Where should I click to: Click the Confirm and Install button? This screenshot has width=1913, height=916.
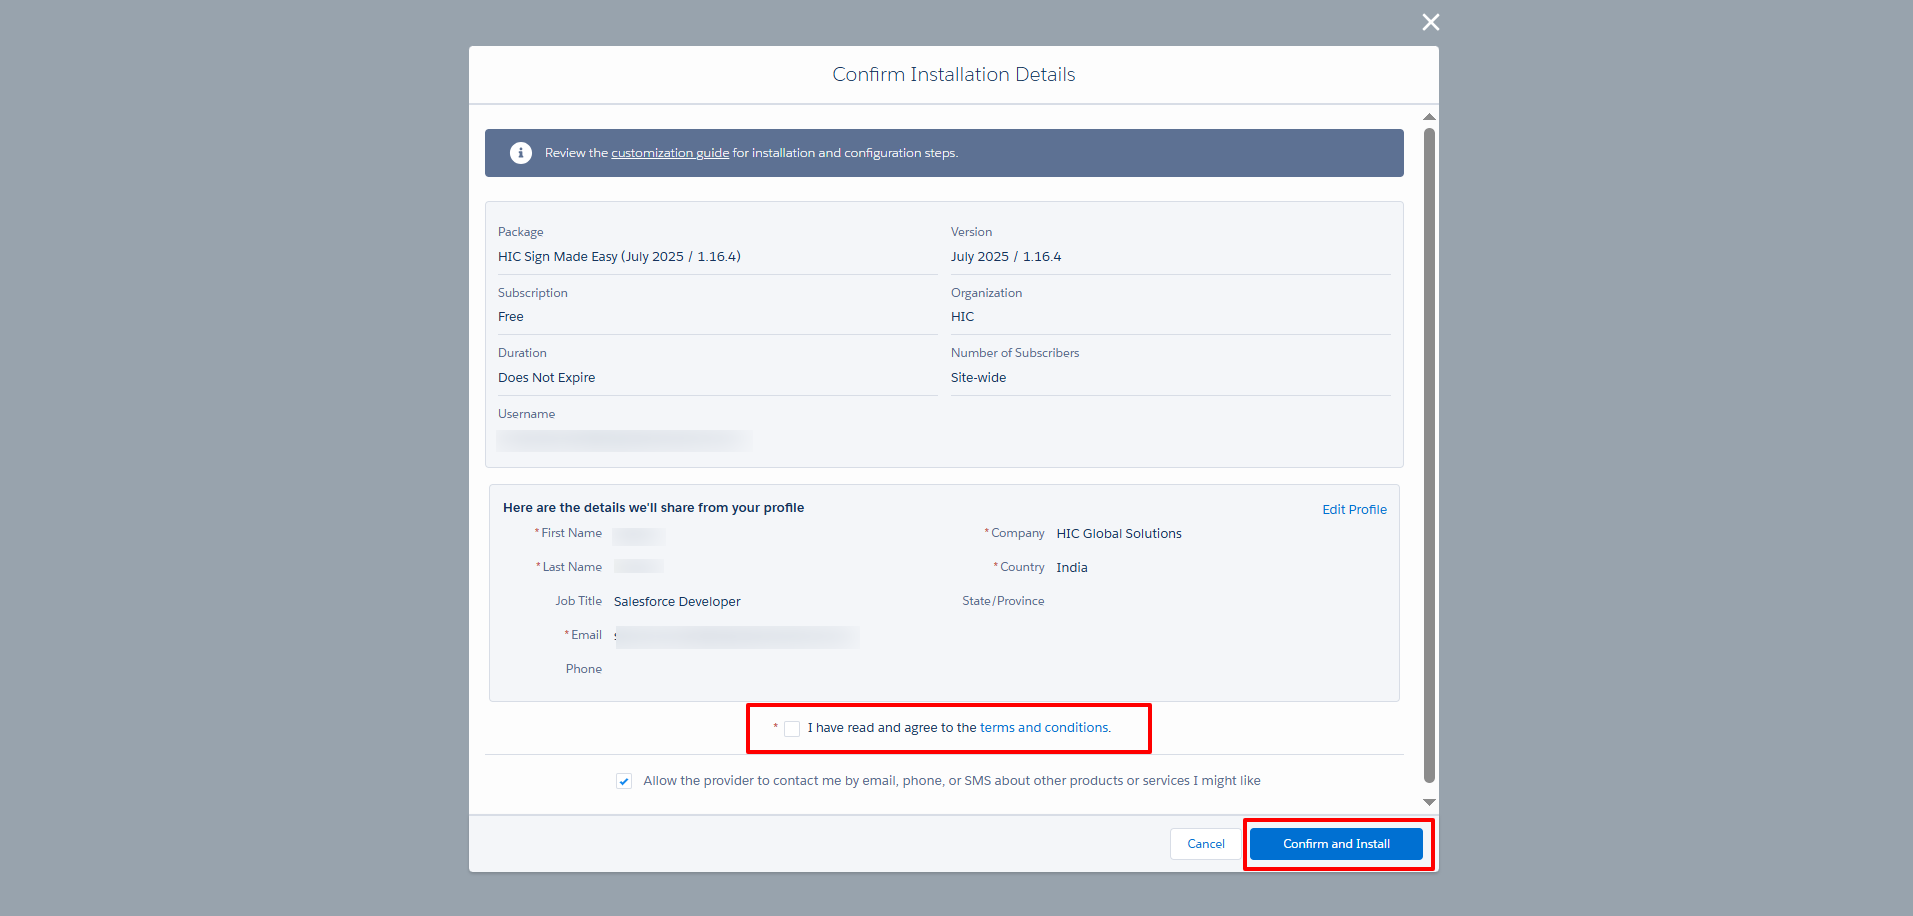1335,844
